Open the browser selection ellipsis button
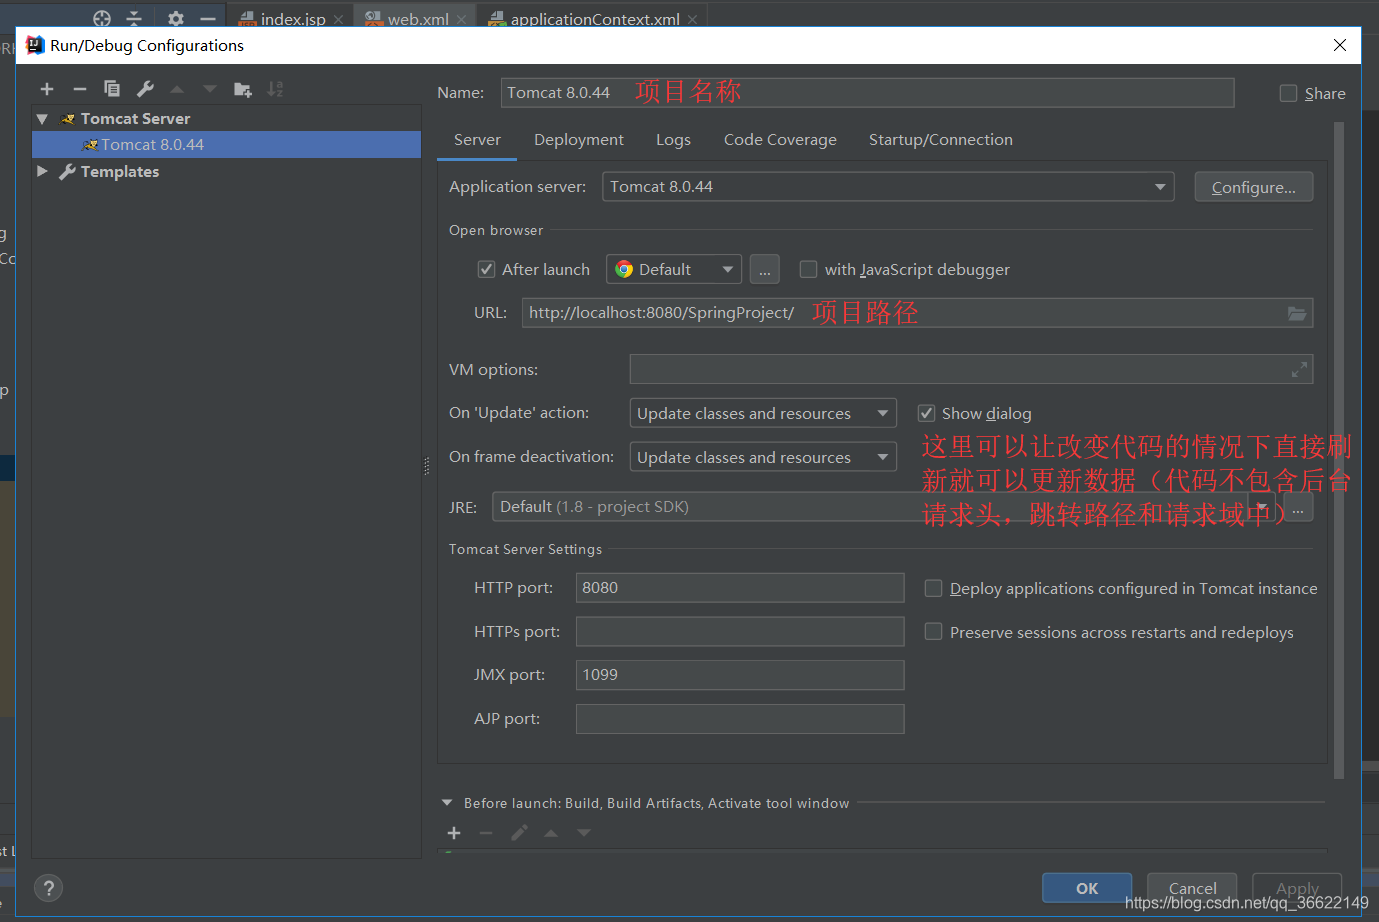Viewport: 1379px width, 922px height. pos(764,269)
